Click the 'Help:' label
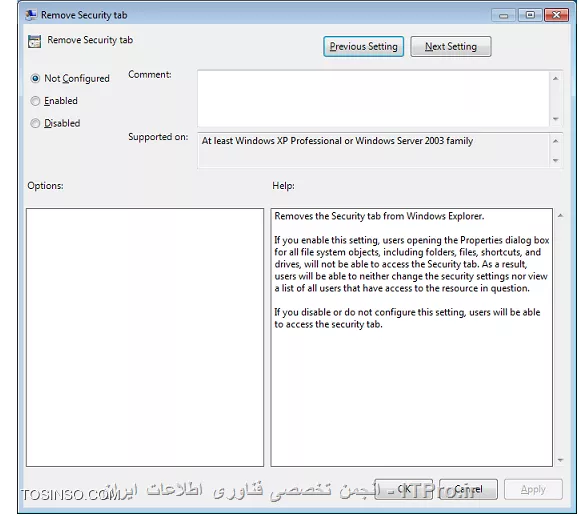Viewport: 579px width, 516px height. (x=283, y=186)
